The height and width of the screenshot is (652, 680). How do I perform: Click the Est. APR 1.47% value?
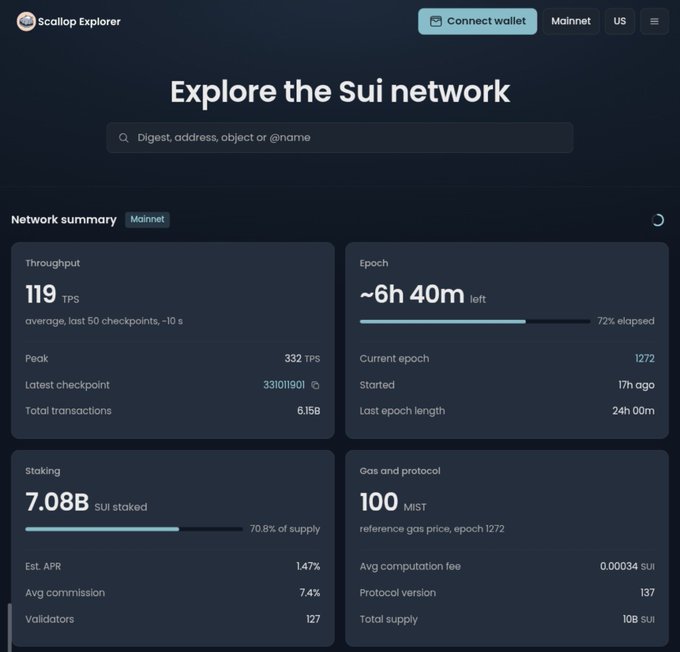(x=308, y=566)
